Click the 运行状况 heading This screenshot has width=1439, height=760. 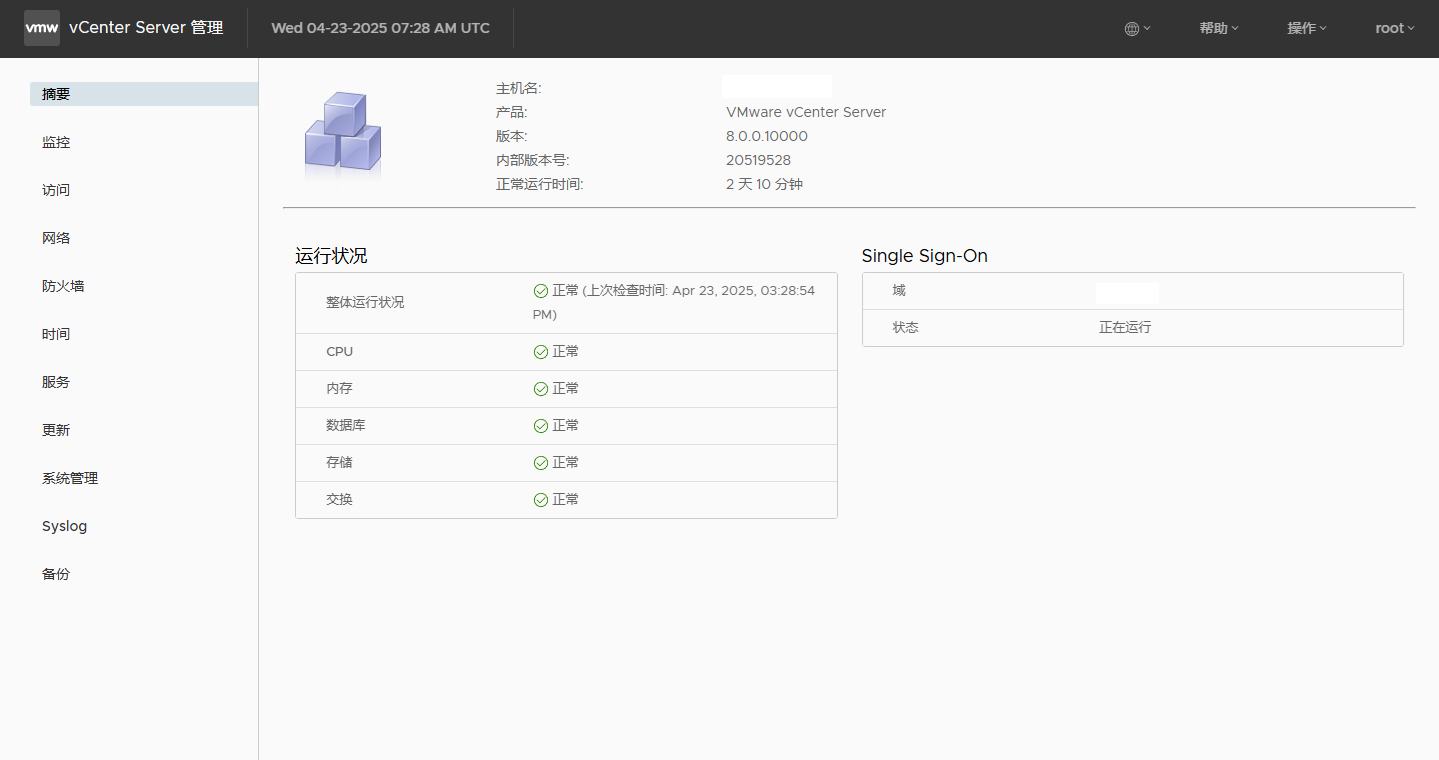331,256
